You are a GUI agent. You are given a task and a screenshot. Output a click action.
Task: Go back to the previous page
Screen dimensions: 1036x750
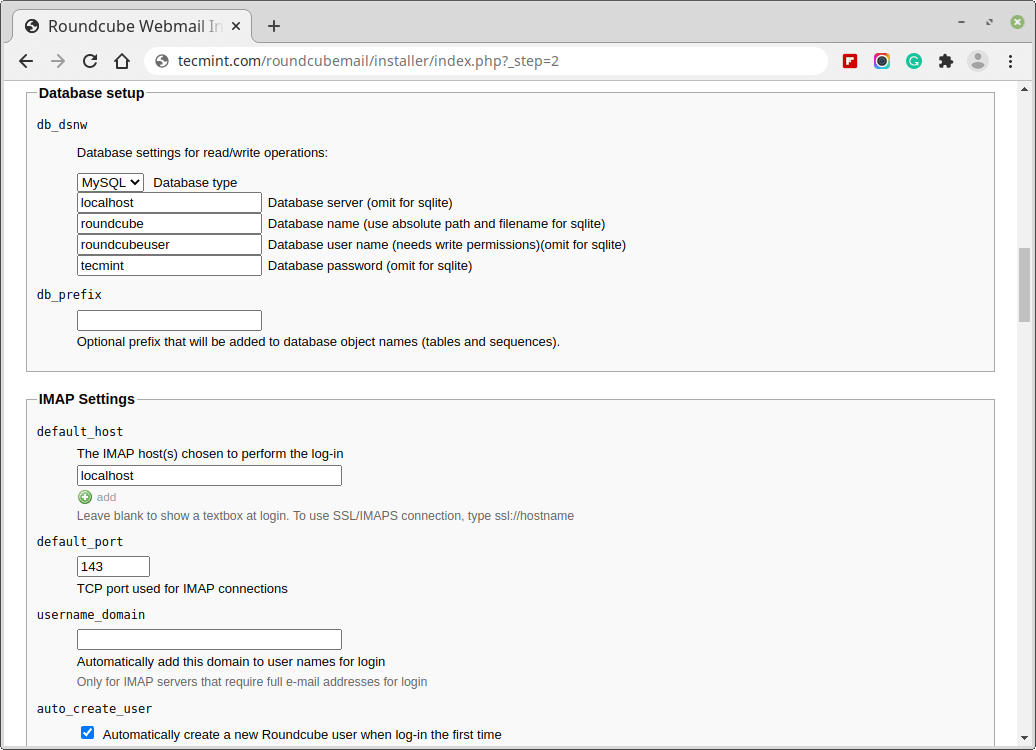coord(26,61)
